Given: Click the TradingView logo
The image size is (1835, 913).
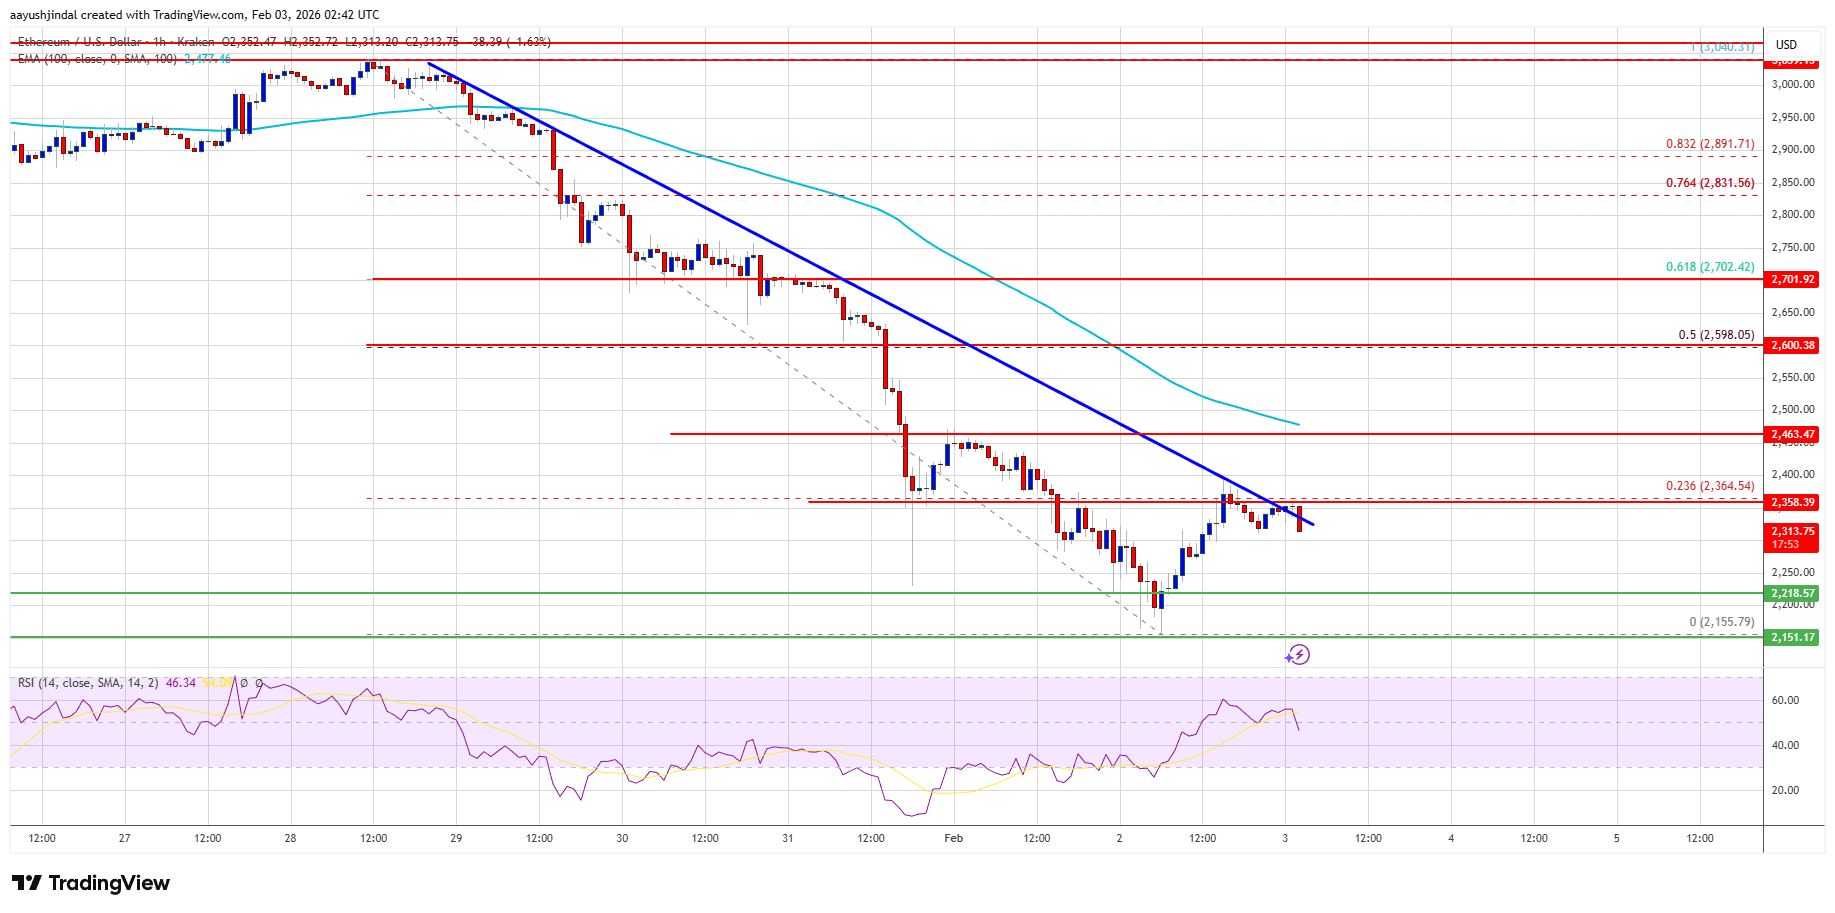Looking at the screenshot, I should 91,883.
